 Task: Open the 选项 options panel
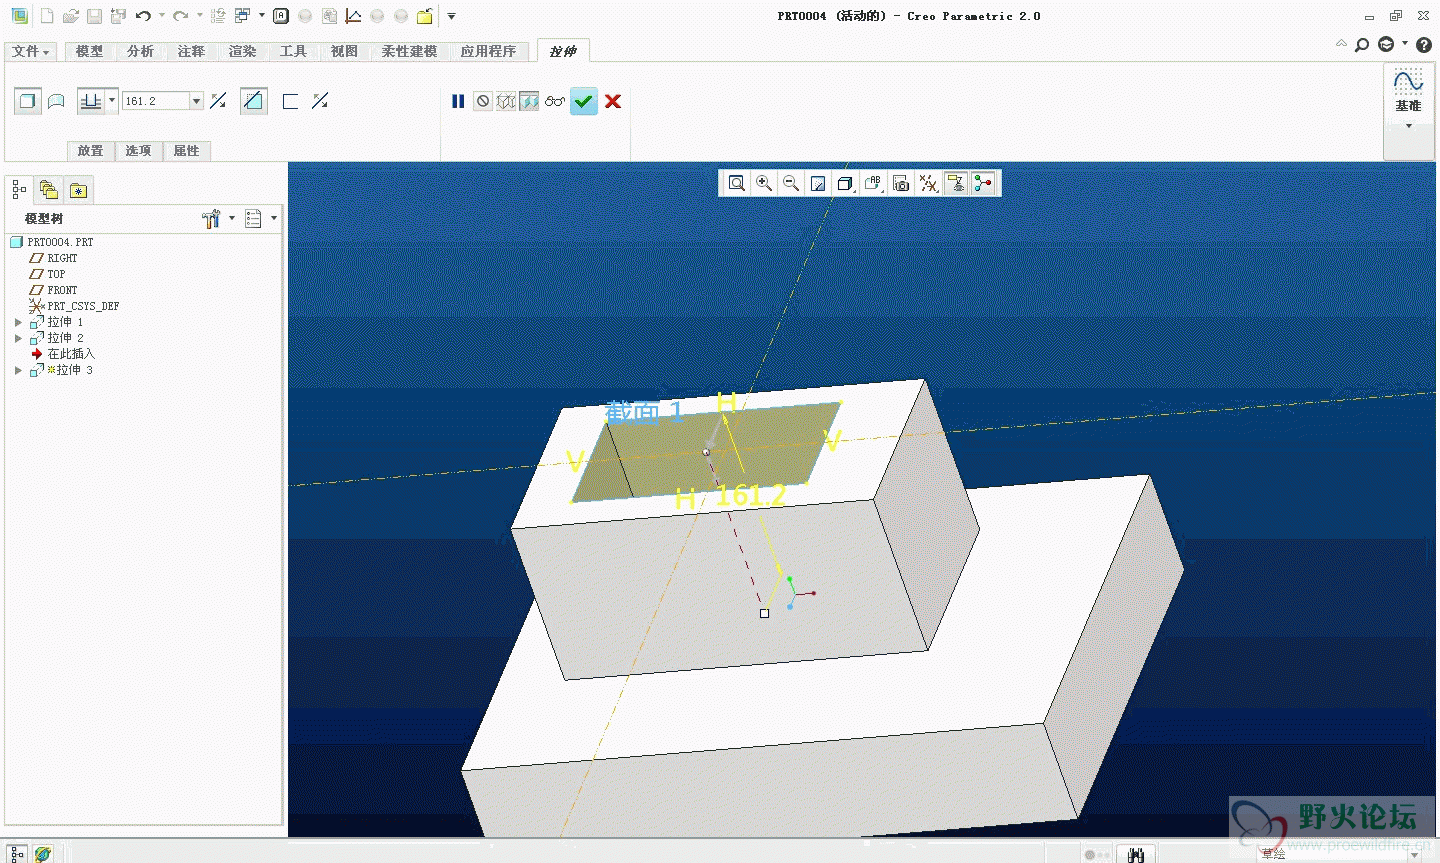pos(138,151)
